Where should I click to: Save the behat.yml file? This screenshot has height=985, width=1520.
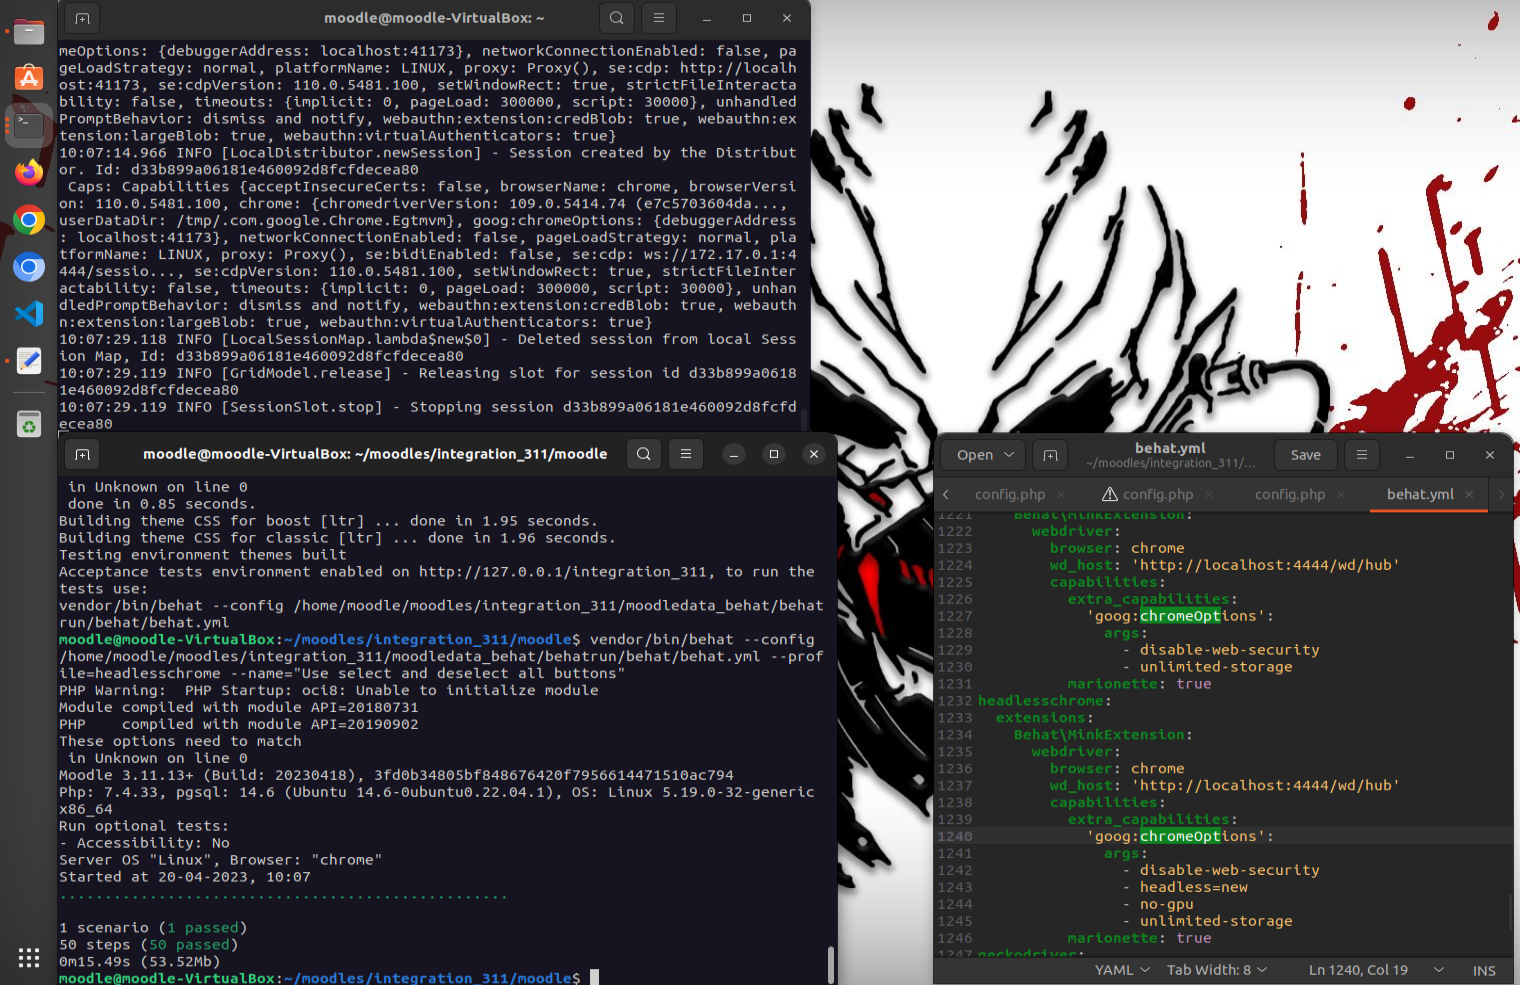tap(1305, 455)
